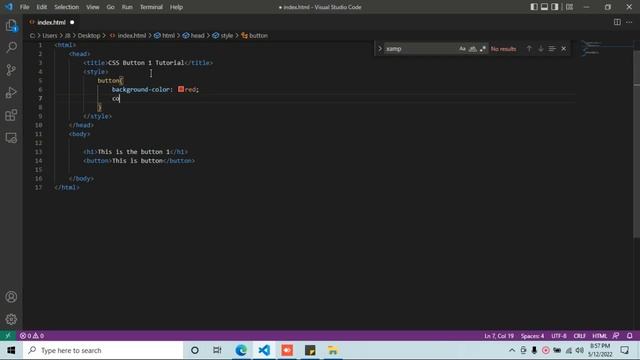Open button breadcrumb dropdown

coord(254,36)
